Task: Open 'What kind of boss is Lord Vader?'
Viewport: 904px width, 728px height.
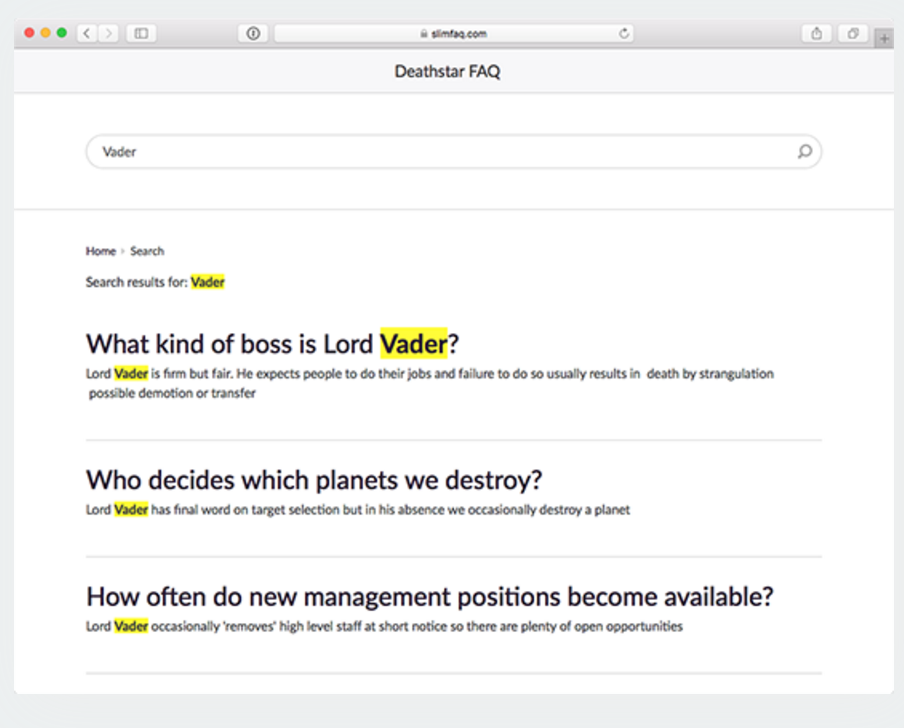Action: click(273, 344)
